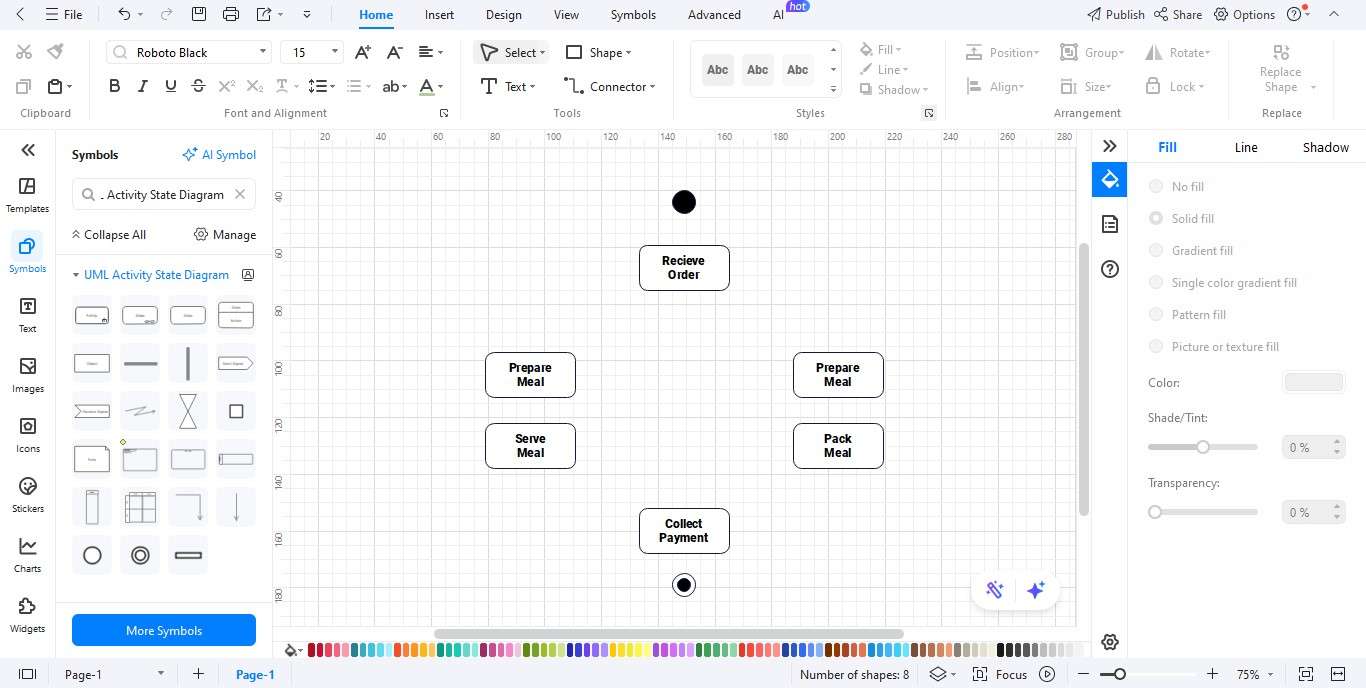Image resolution: width=1366 pixels, height=688 pixels.
Task: Open the Charts panel
Action: pyautogui.click(x=27, y=554)
